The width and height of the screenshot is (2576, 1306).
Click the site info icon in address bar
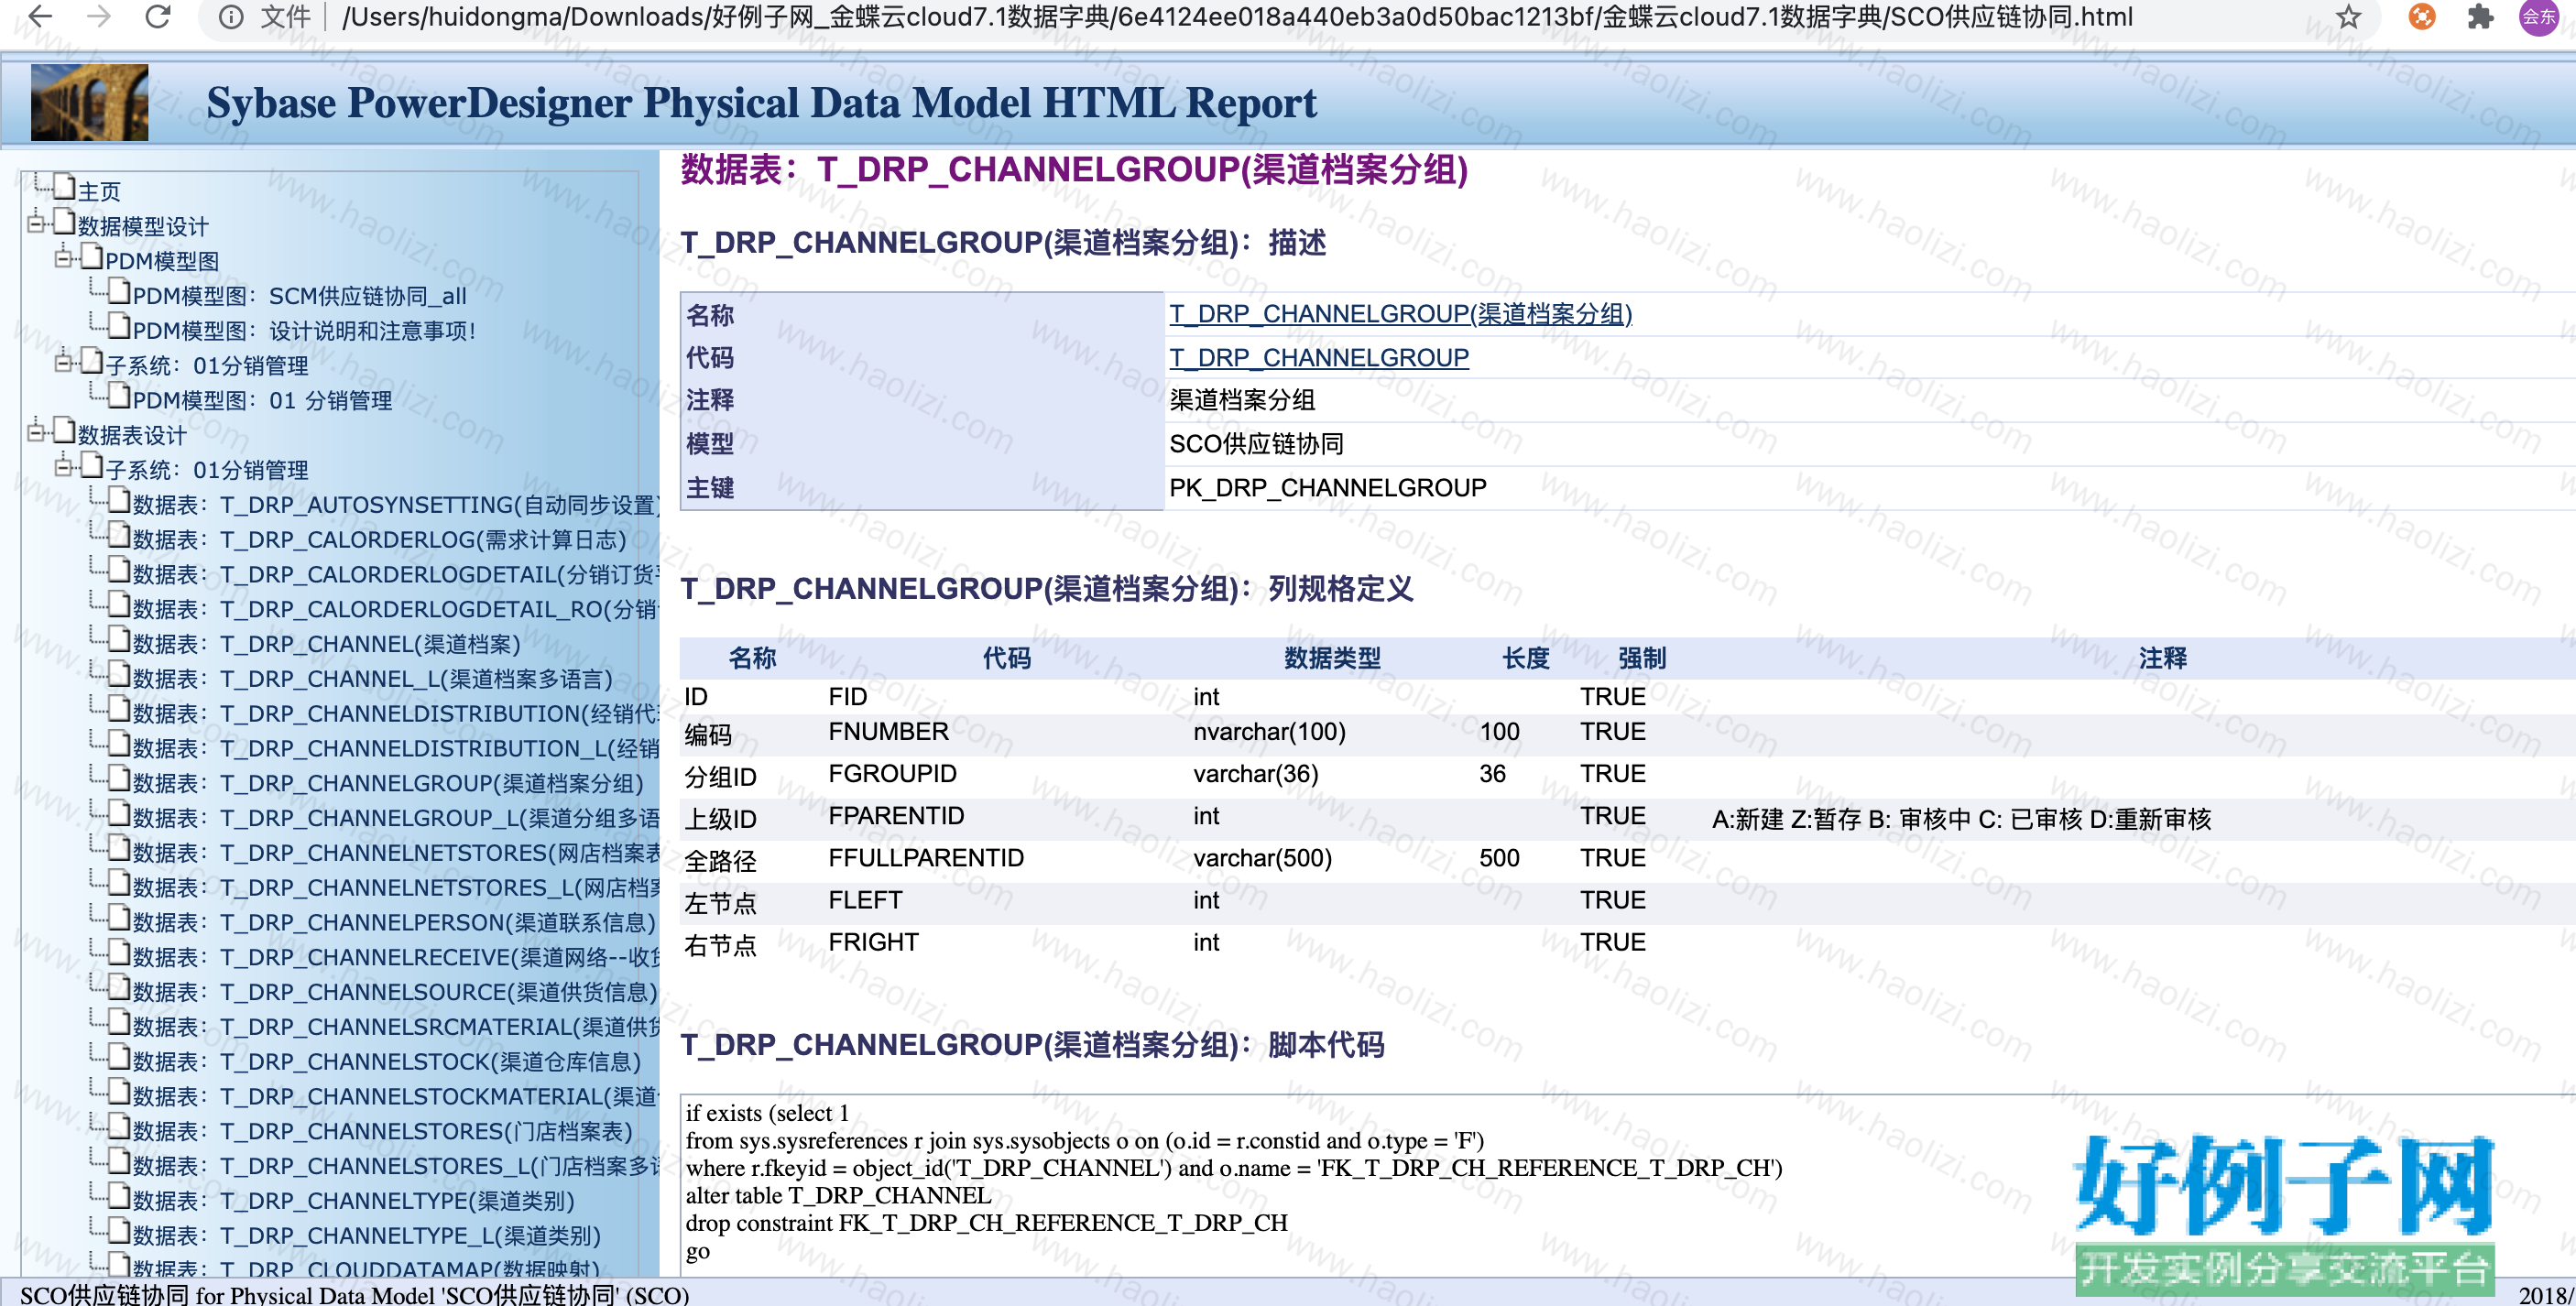231,17
